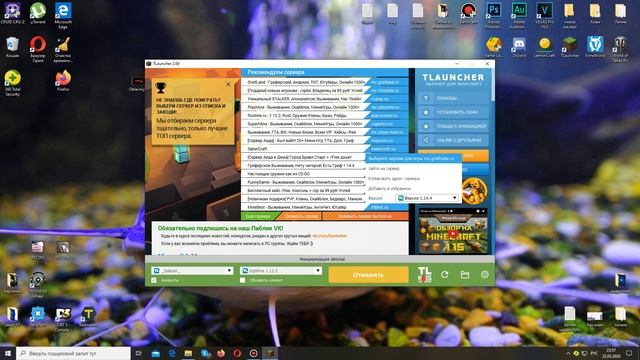Click the refresh versions icon
Image resolution: width=640 pixels, height=360 pixels.
pyautogui.click(x=444, y=275)
